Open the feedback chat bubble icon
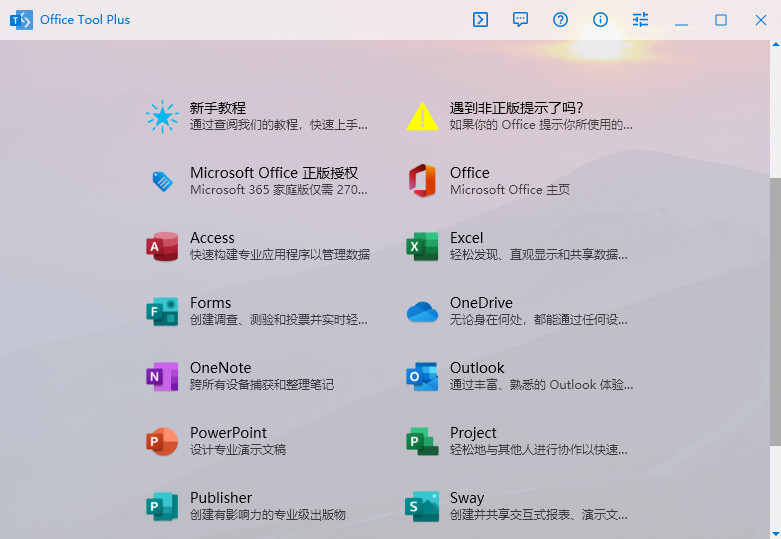This screenshot has width=781, height=539. tap(521, 20)
